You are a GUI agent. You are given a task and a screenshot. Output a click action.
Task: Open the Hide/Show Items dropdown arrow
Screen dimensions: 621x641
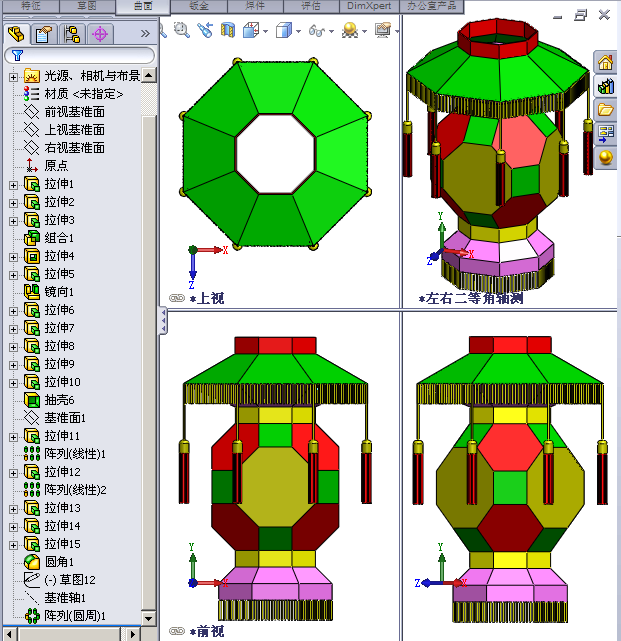coord(332,31)
